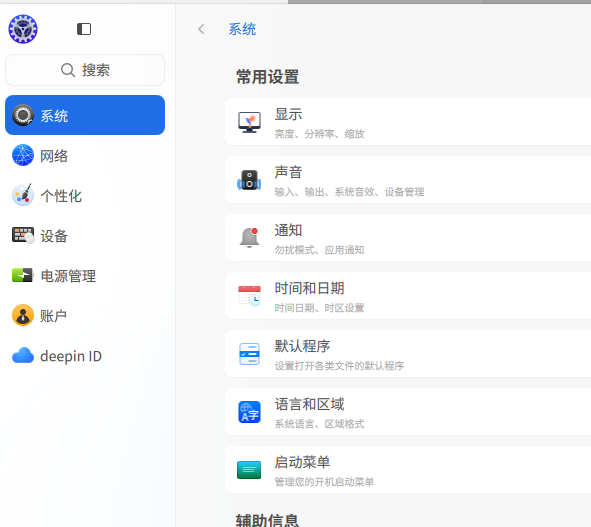Open the 声音 speaker icon
This screenshot has height=527, width=591.
pyautogui.click(x=249, y=180)
